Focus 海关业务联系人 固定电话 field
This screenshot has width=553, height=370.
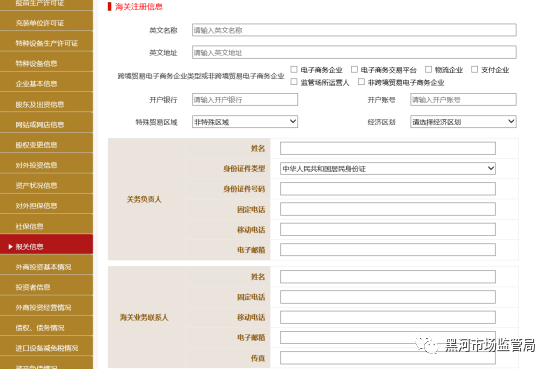click(x=388, y=297)
